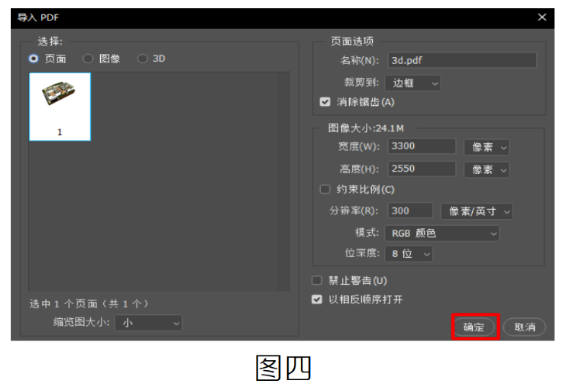Select the 图像 radio button
562x391 pixels.
tap(88, 58)
